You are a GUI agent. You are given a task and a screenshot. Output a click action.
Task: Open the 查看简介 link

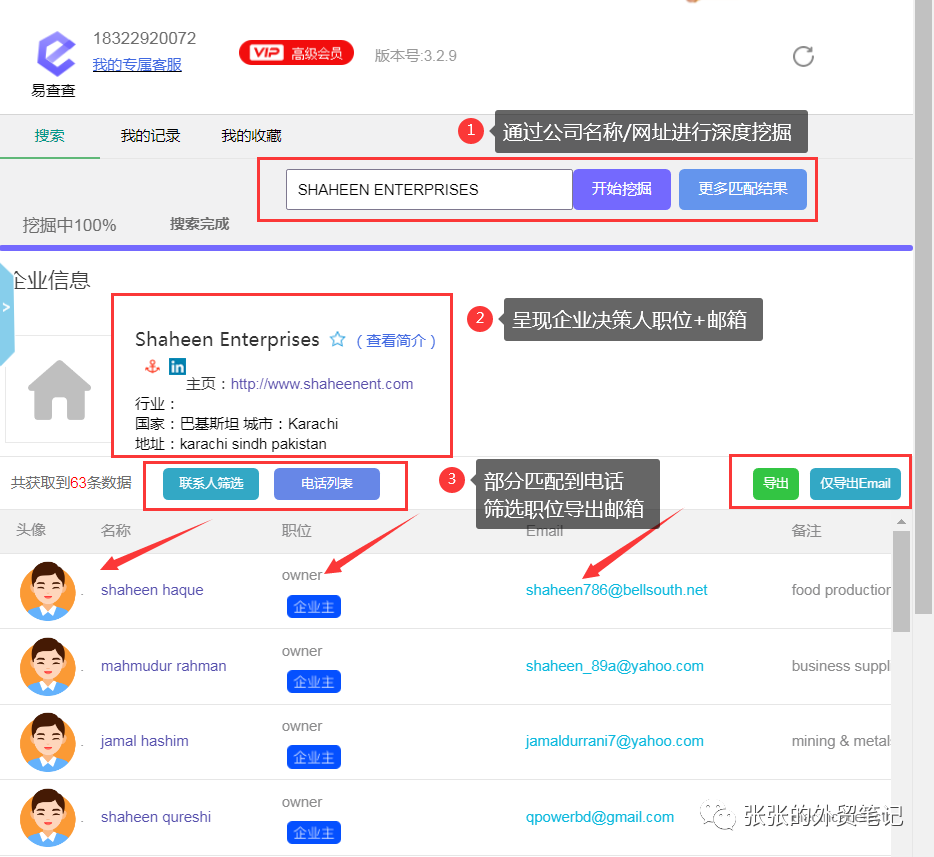(x=396, y=341)
